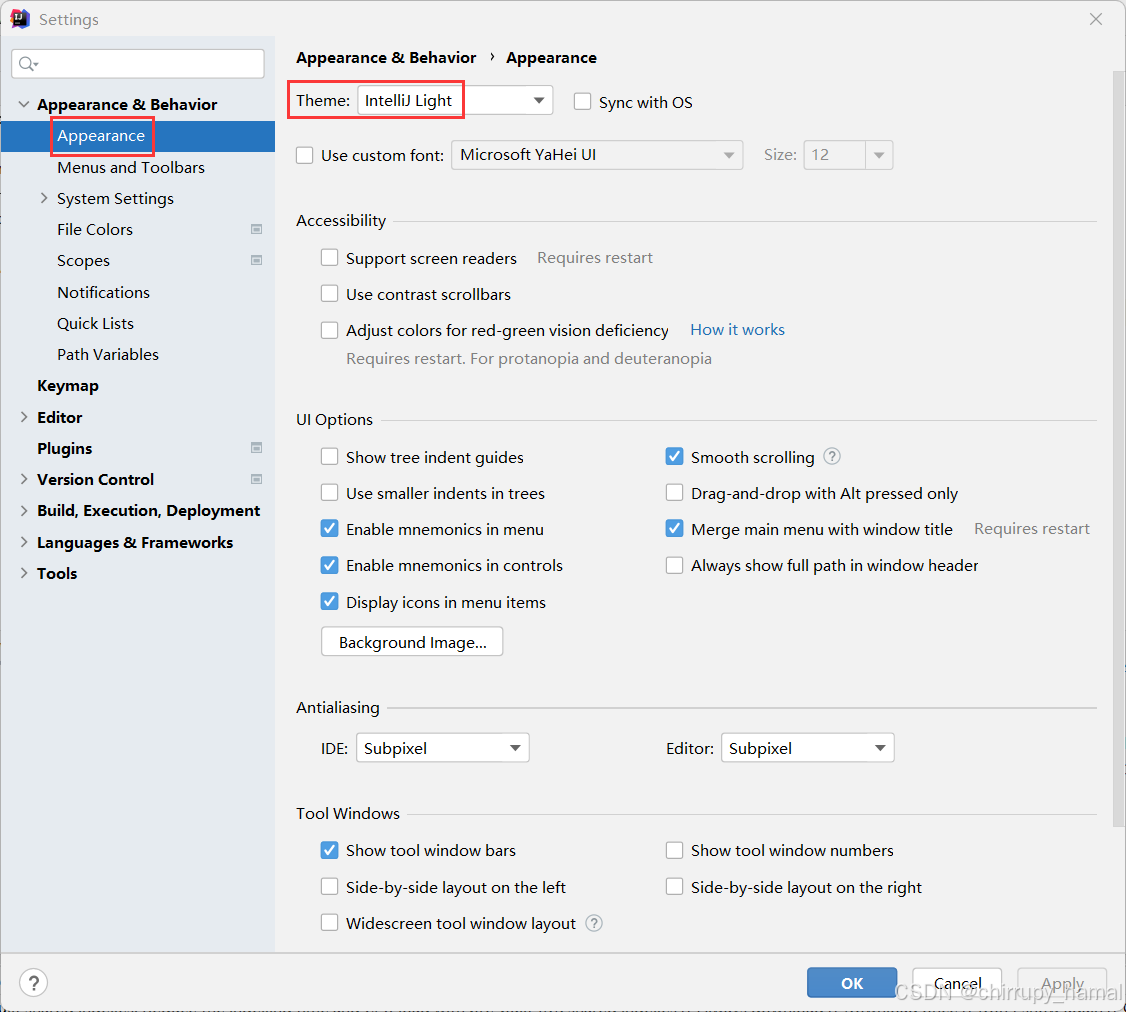1126x1012 pixels.
Task: Click the project-level icon beside Version Control
Action: click(256, 479)
